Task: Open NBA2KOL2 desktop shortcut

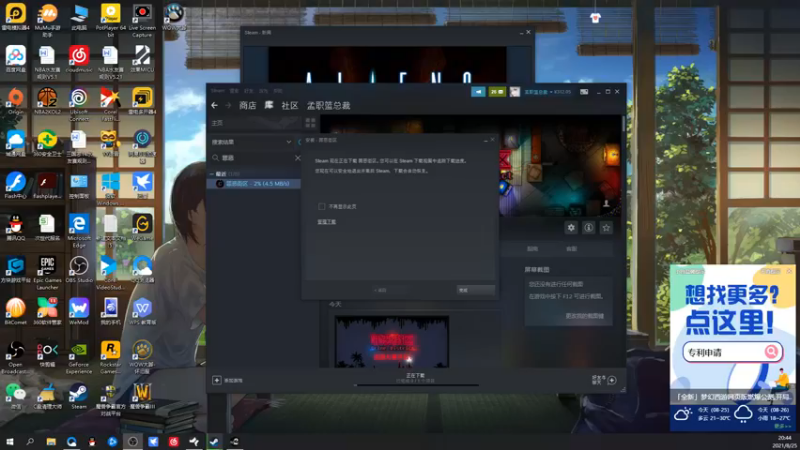Action: pyautogui.click(x=47, y=101)
